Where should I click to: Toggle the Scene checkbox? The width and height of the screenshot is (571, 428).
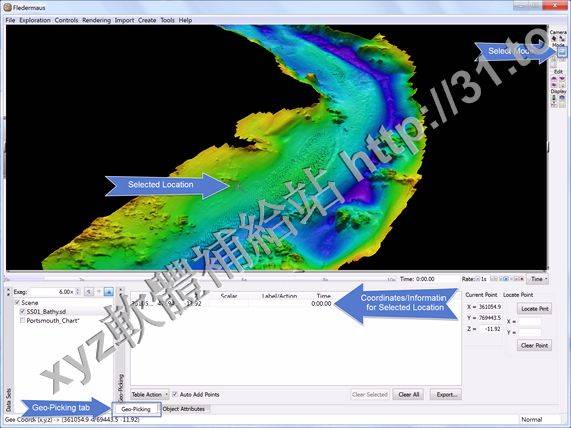tap(17, 303)
